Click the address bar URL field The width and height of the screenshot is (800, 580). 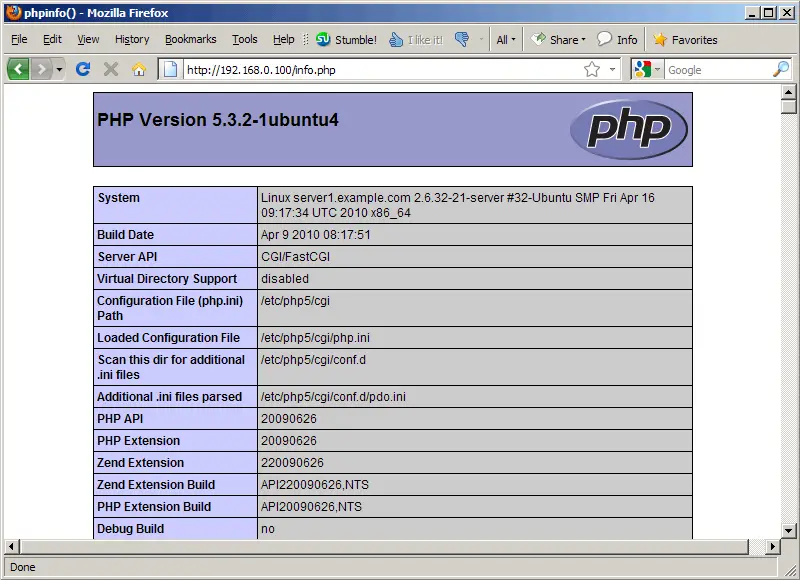[383, 70]
